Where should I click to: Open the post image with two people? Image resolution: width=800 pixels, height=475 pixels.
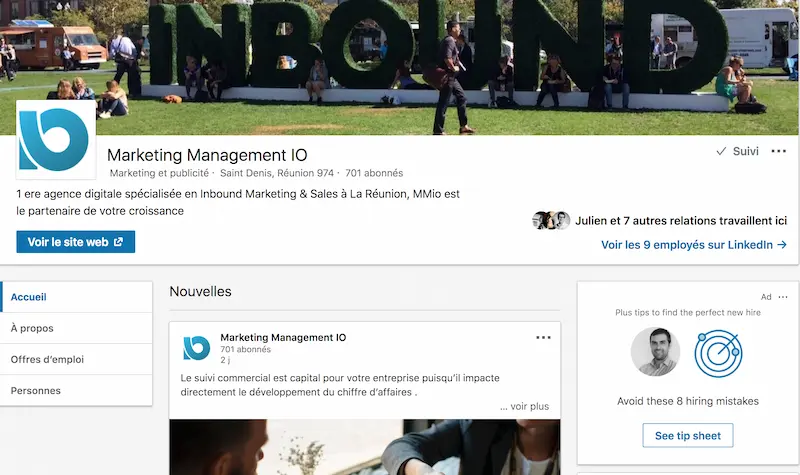365,447
